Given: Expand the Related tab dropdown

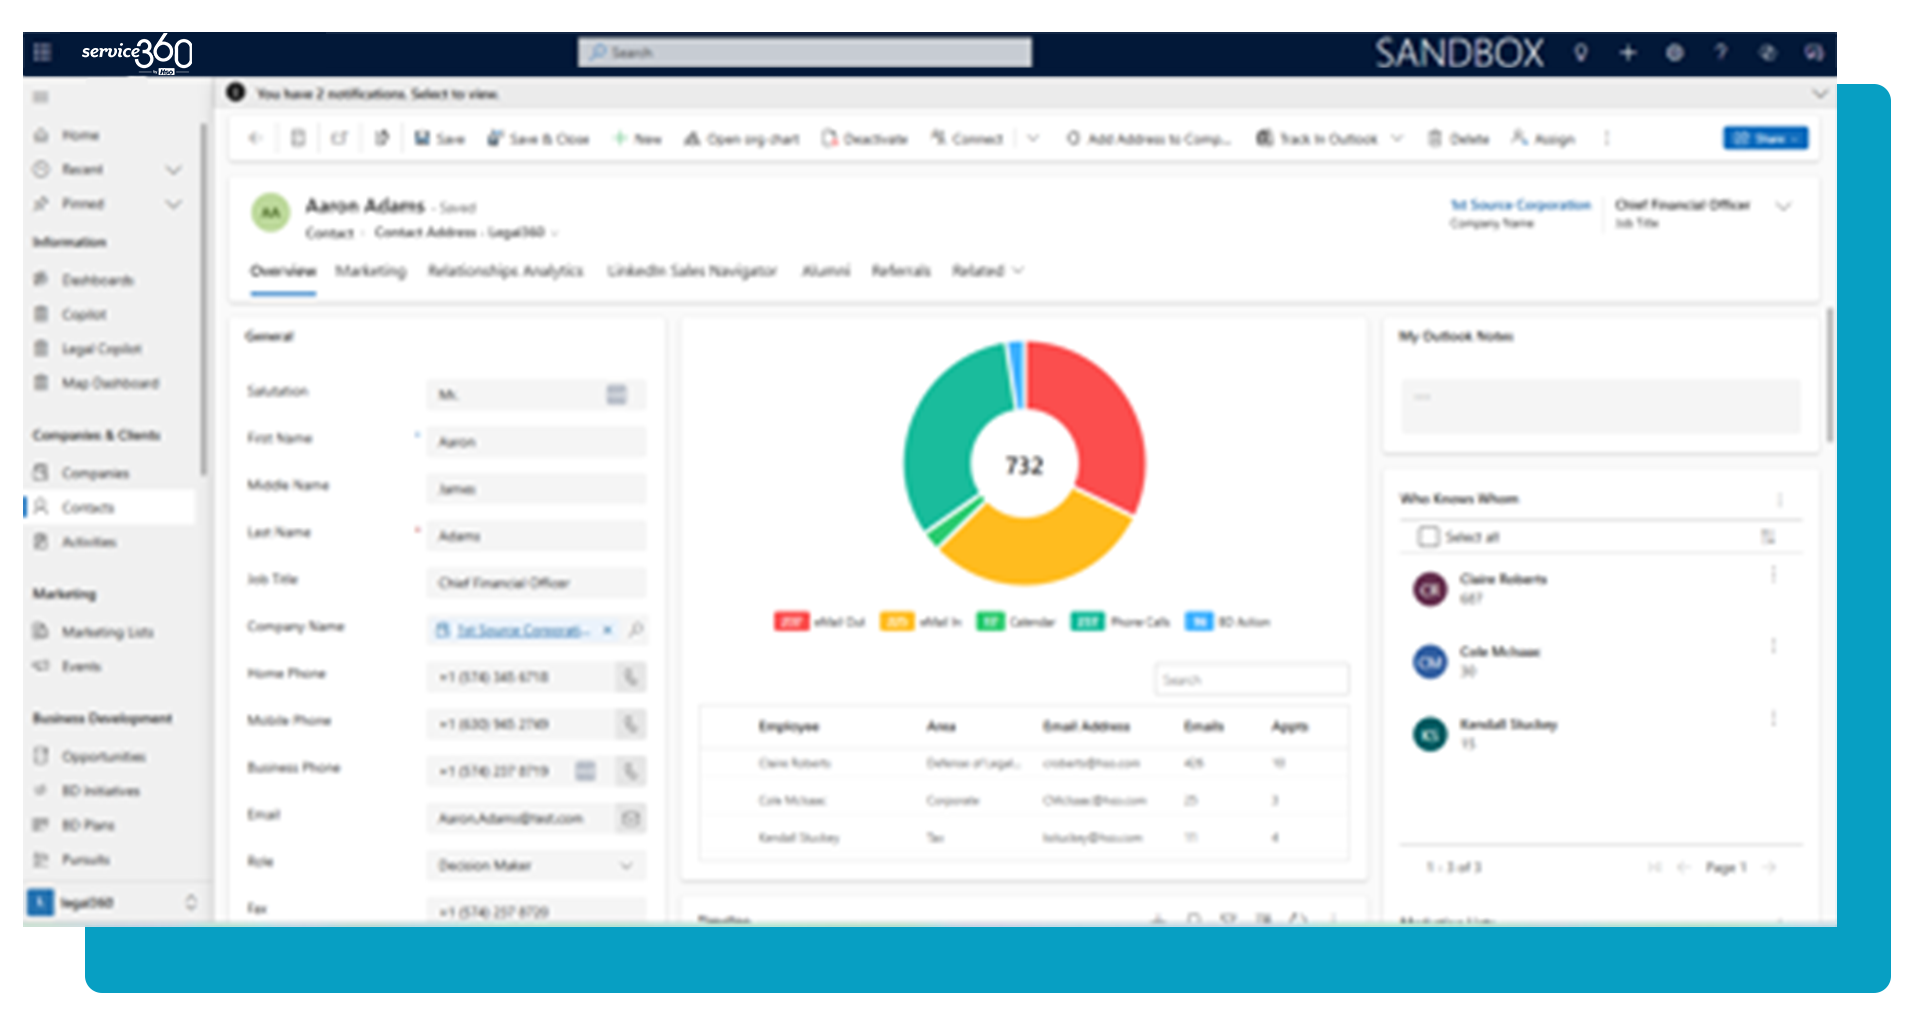Looking at the screenshot, I should point(1017,271).
